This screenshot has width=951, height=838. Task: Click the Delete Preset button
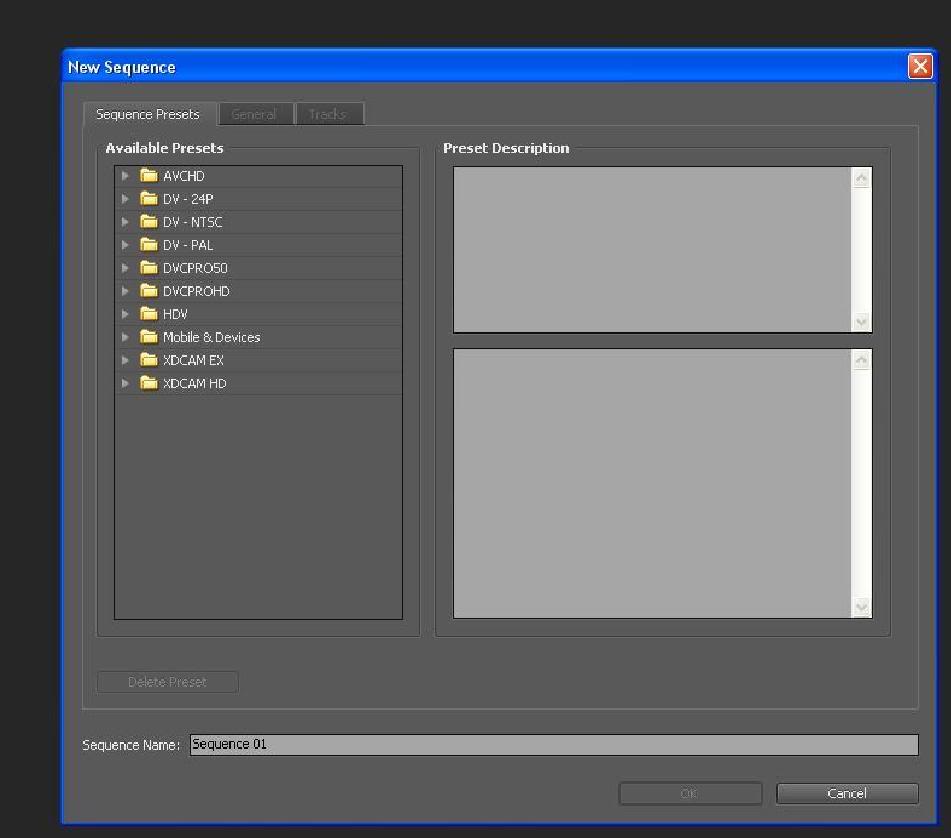[x=166, y=681]
